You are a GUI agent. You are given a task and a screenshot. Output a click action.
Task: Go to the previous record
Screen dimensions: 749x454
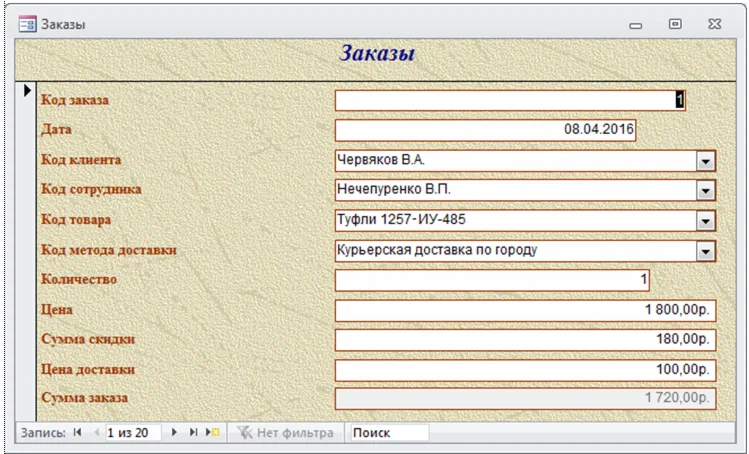tap(96, 433)
